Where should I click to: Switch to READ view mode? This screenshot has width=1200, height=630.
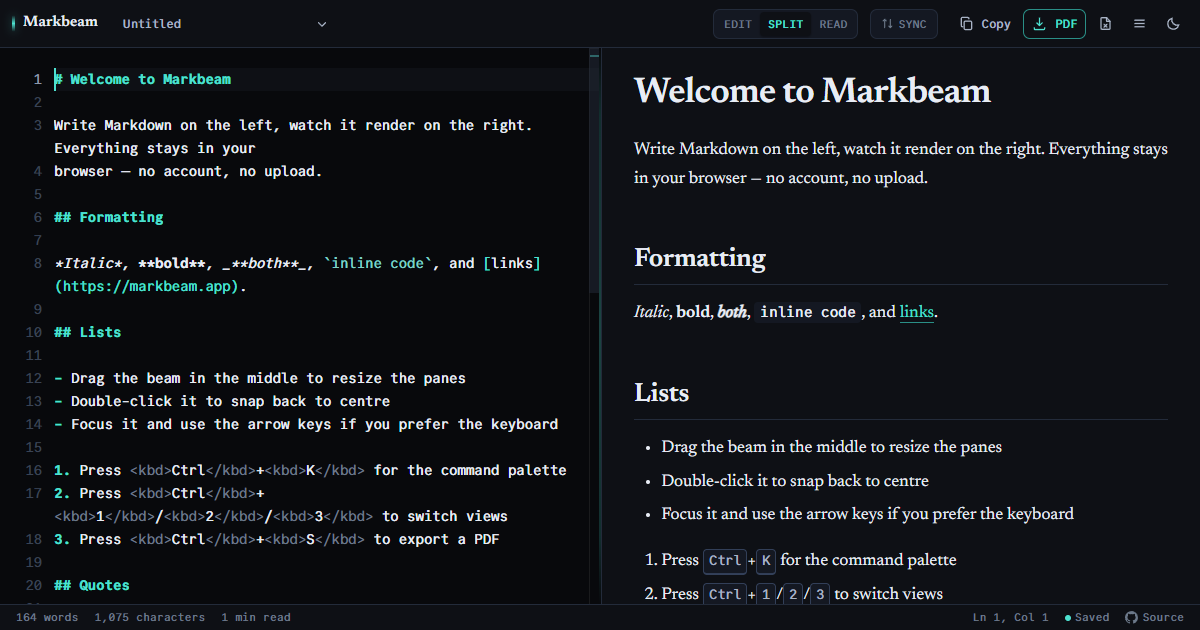pos(833,24)
